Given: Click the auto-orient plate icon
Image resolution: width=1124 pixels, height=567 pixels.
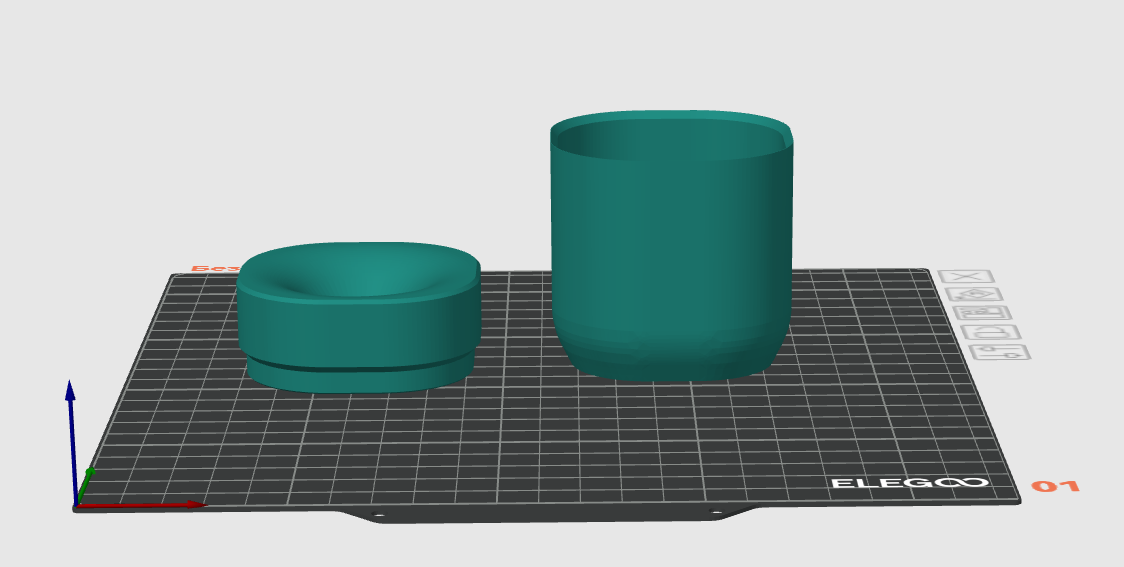Looking at the screenshot, I should (974, 295).
